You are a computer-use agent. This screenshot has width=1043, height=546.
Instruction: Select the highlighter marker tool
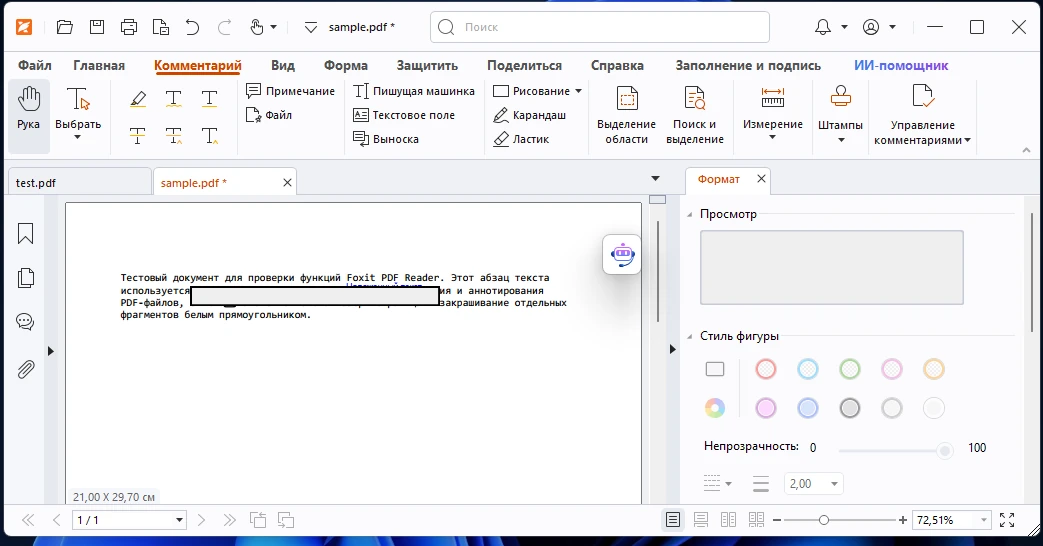(138, 99)
